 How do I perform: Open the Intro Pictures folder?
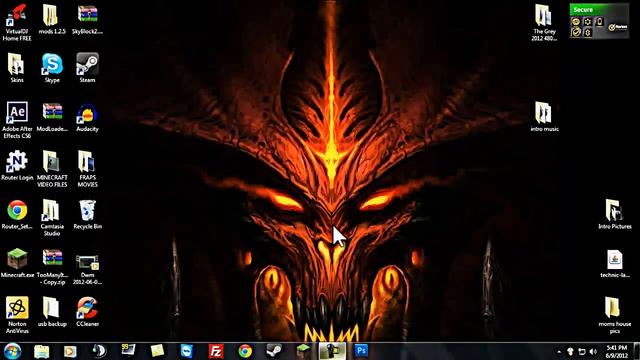[x=614, y=214]
